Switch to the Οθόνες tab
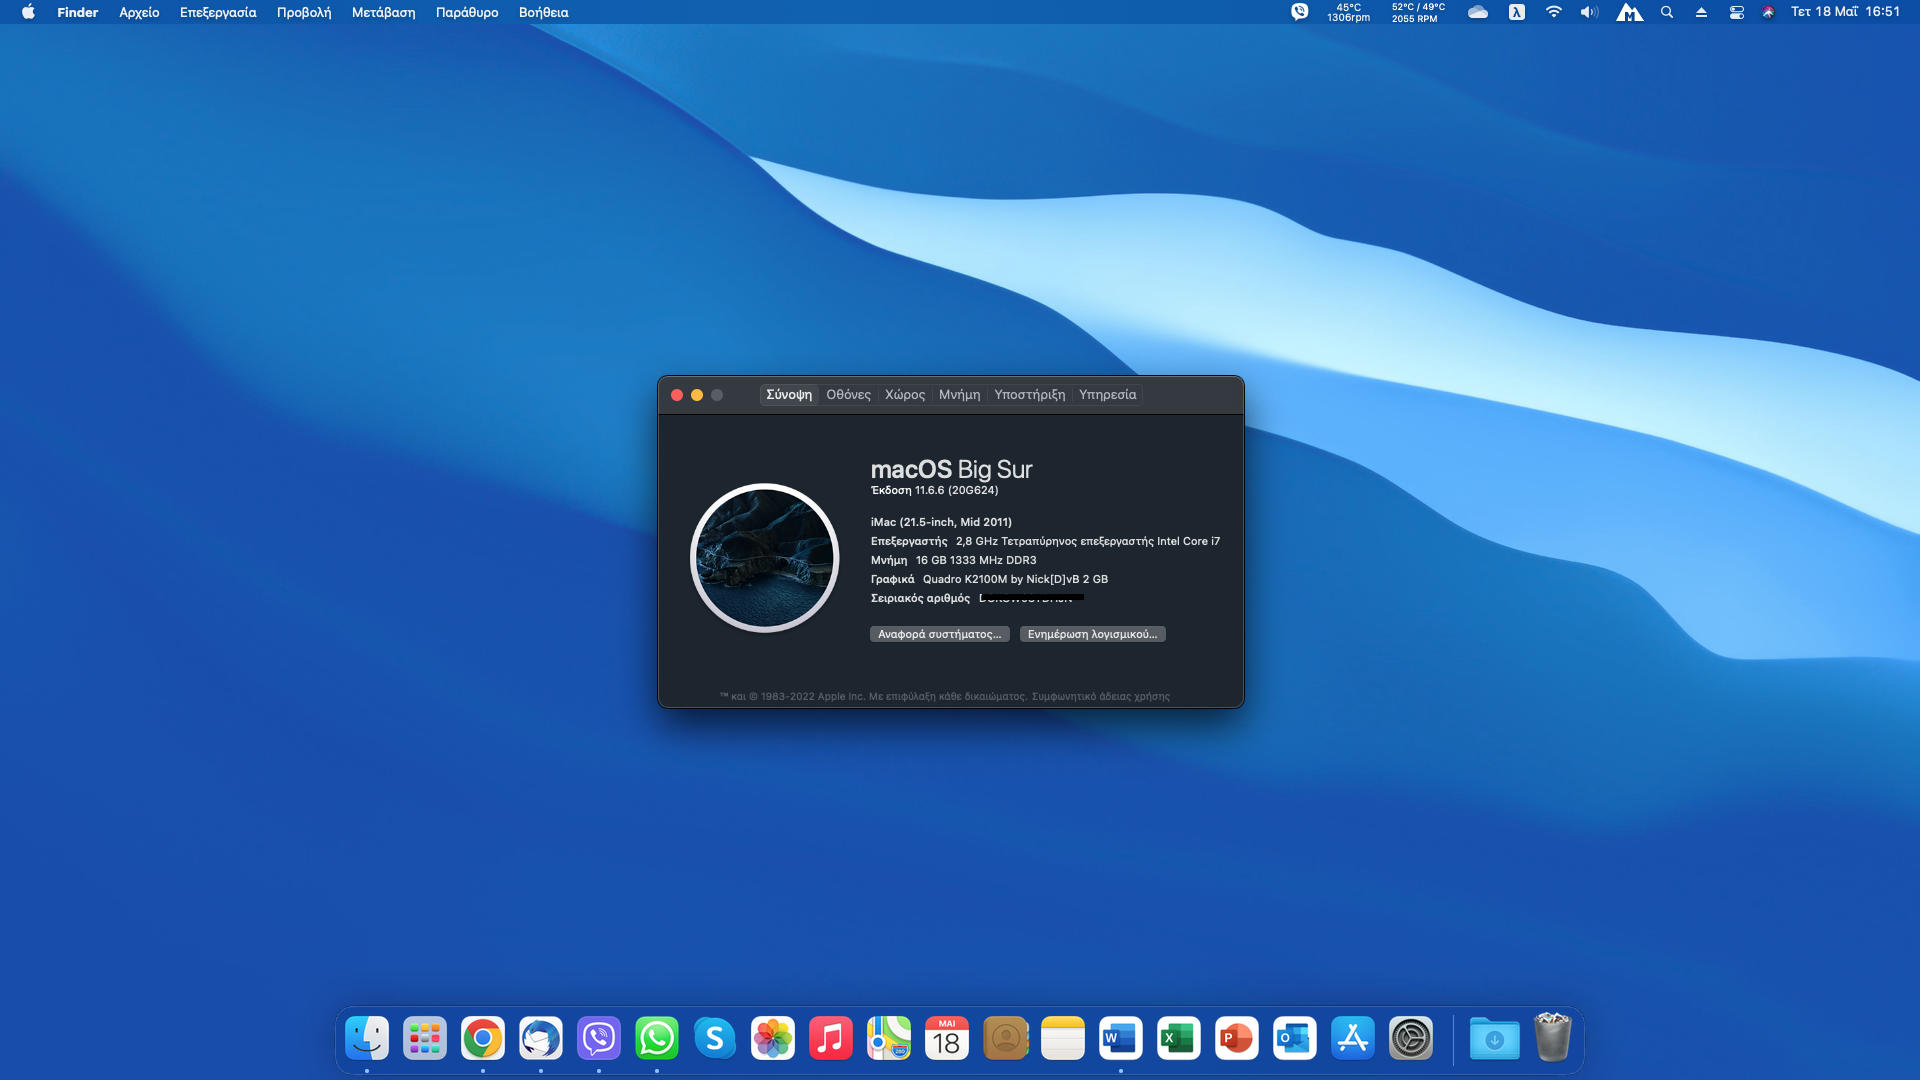 click(848, 395)
